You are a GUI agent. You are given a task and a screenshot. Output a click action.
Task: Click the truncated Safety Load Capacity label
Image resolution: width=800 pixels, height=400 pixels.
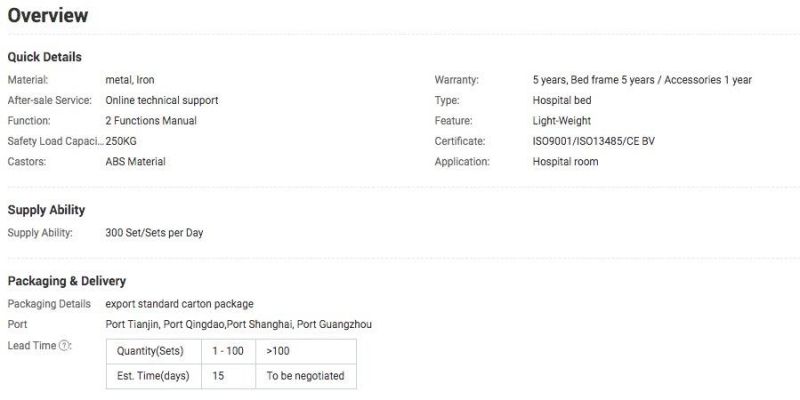(x=56, y=141)
